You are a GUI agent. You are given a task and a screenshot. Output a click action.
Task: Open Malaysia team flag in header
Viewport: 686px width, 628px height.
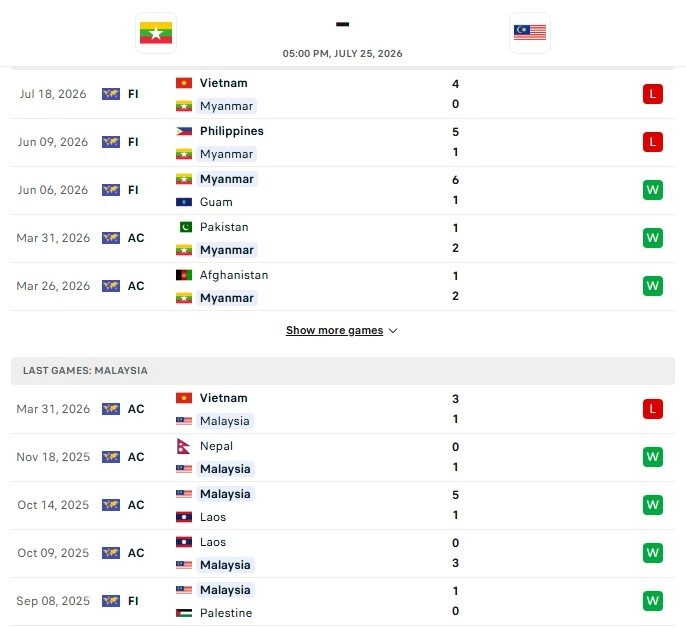[529, 33]
